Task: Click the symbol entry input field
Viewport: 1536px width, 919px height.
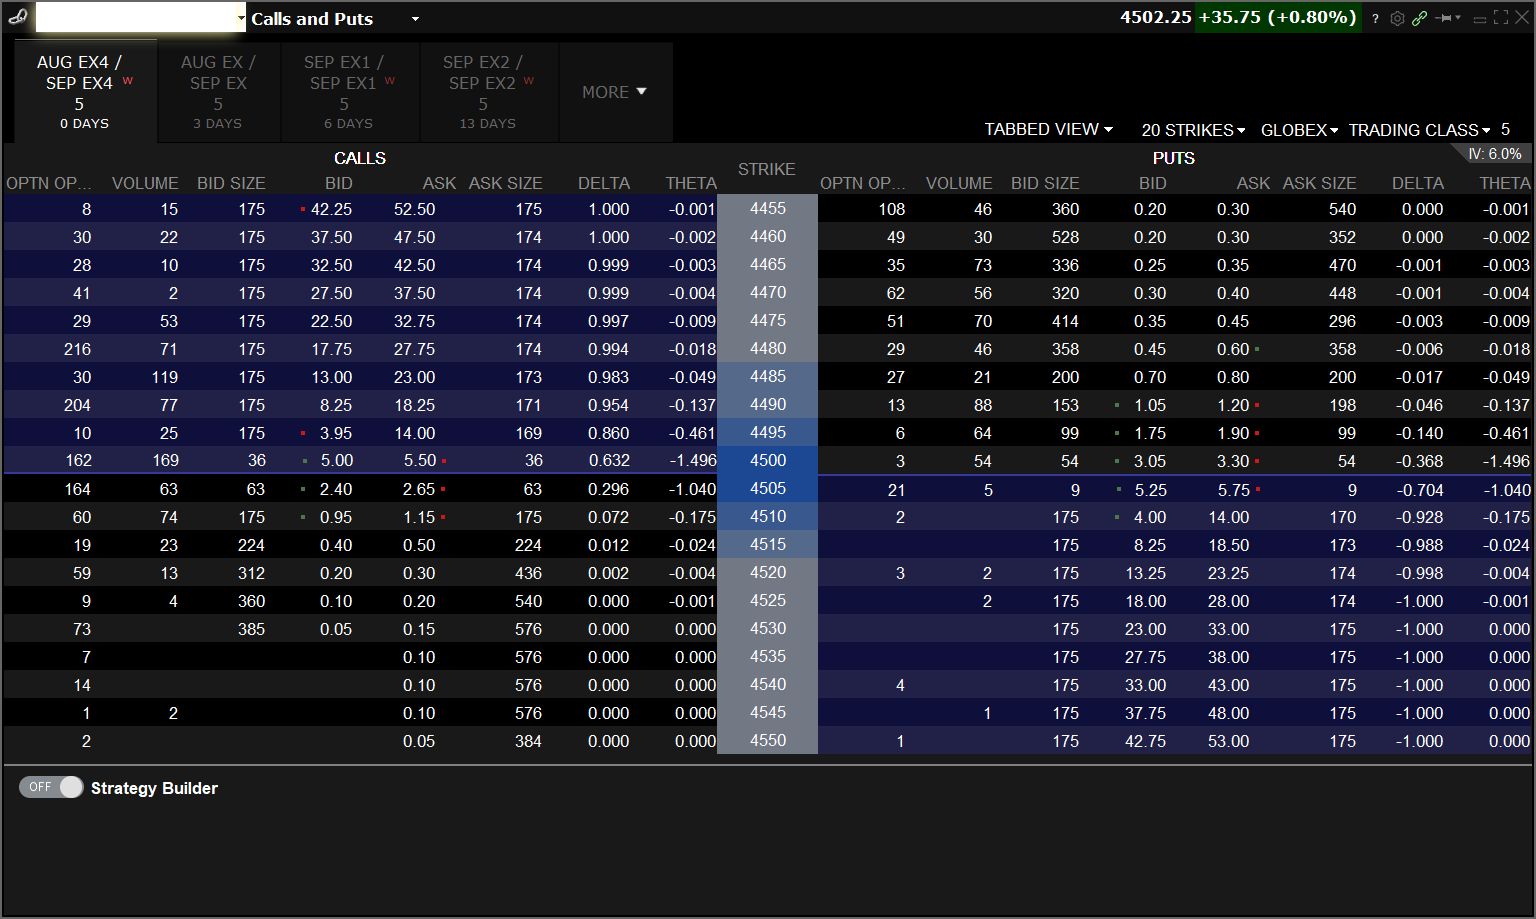Action: pyautogui.click(x=138, y=17)
